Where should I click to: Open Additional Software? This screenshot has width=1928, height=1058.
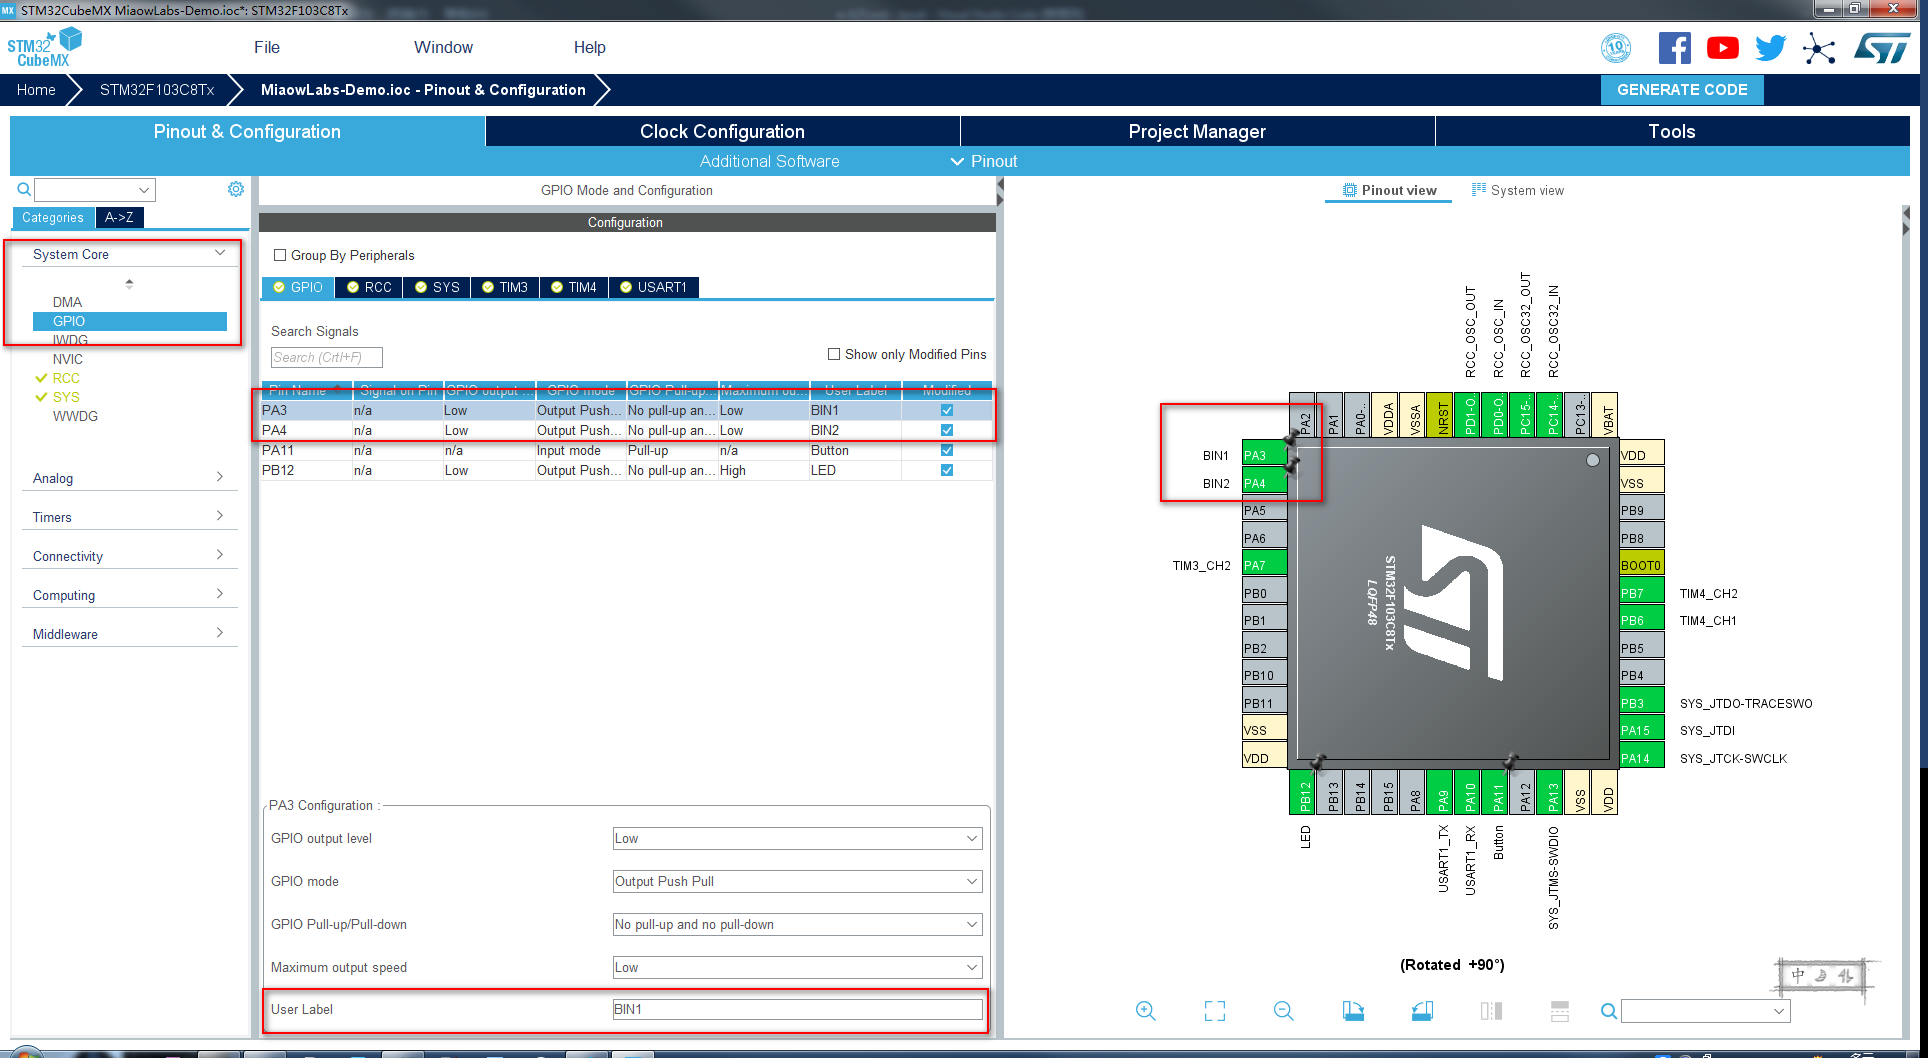(x=769, y=161)
